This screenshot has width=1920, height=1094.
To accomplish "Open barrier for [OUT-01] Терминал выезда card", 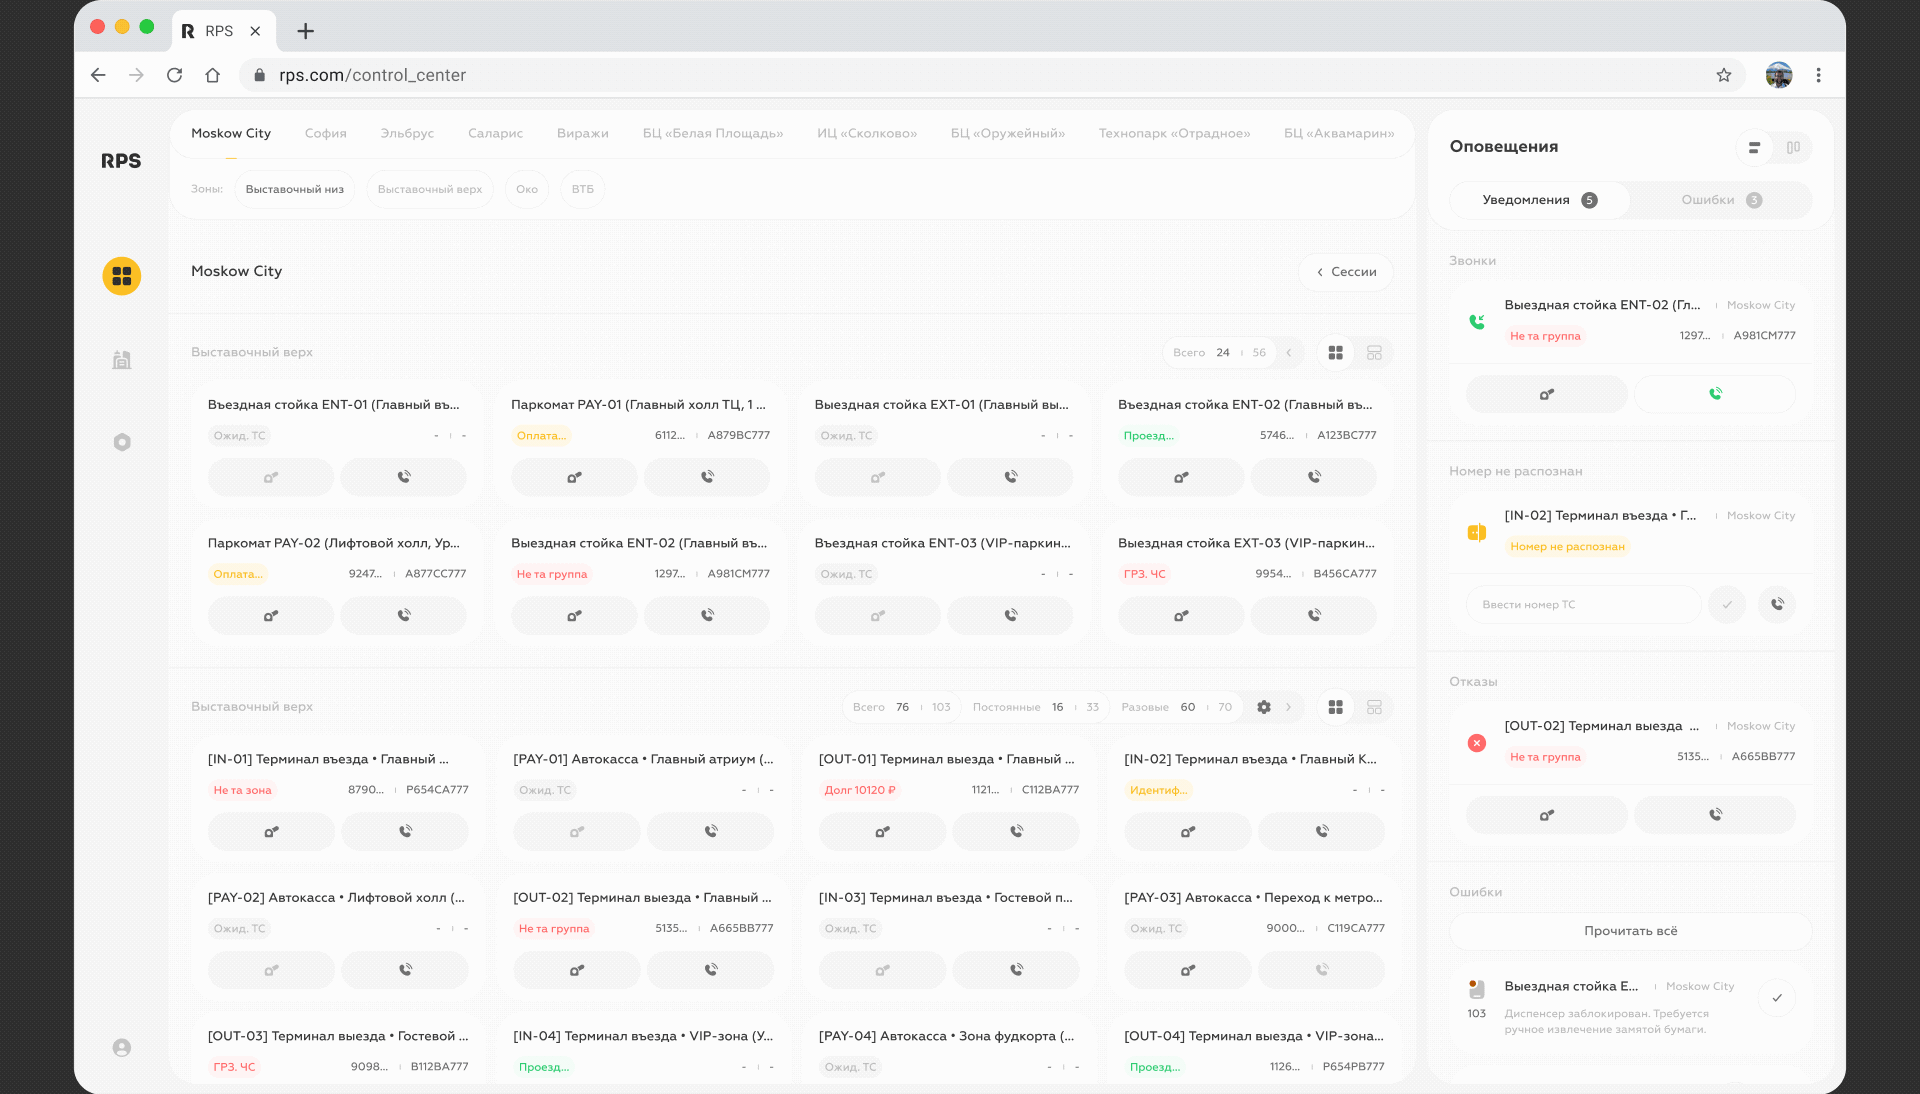I will [x=882, y=831].
